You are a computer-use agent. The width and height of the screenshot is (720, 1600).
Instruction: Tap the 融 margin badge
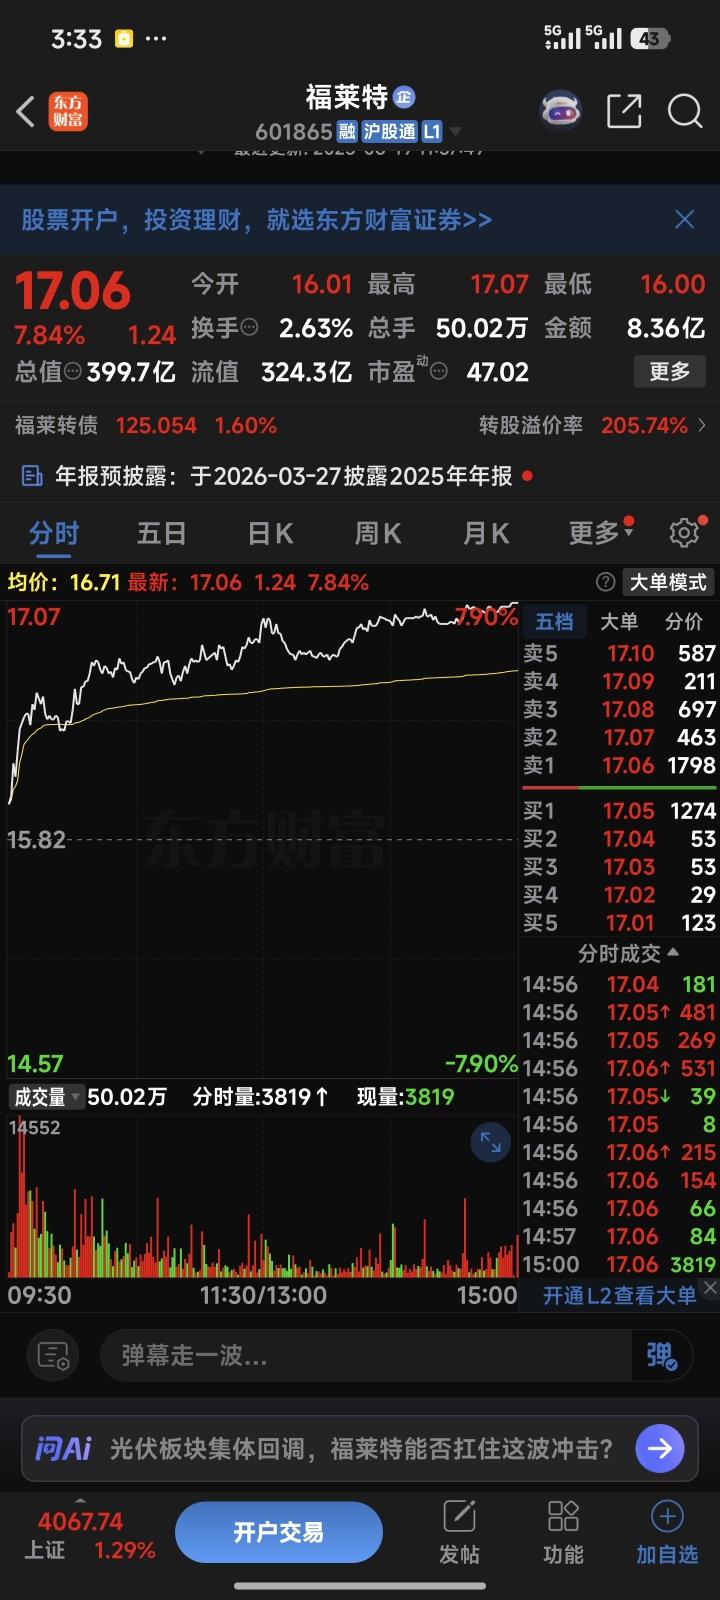[347, 132]
